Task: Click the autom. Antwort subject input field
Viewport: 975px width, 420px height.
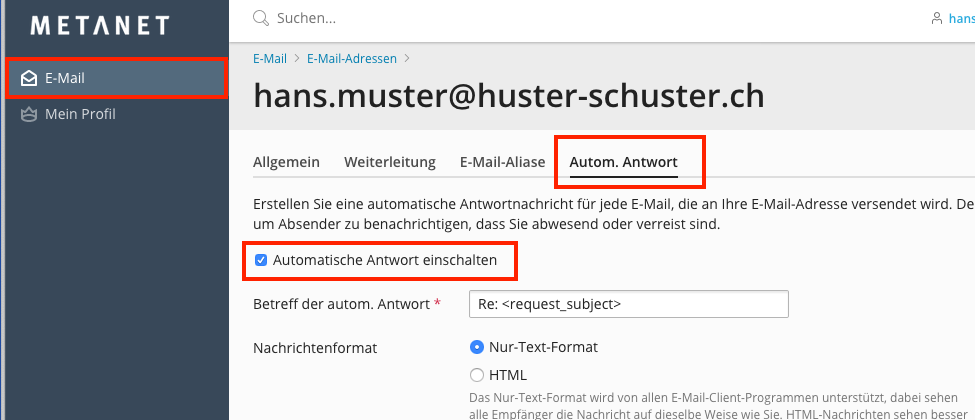Action: pos(628,303)
